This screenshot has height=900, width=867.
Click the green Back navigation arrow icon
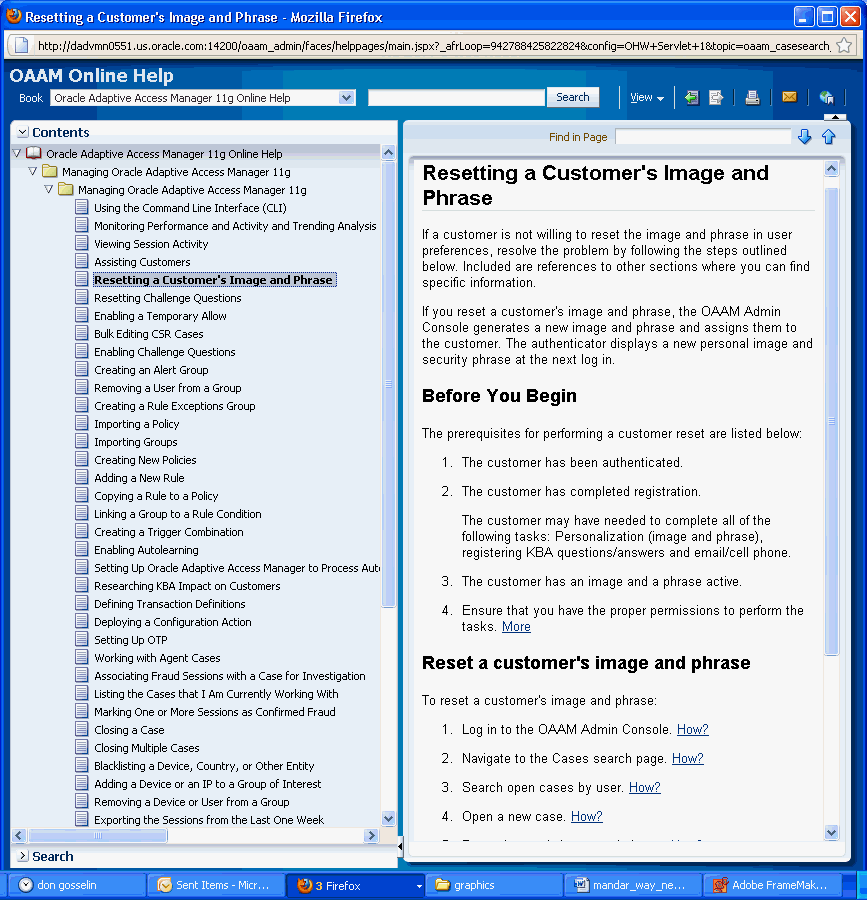[x=692, y=97]
